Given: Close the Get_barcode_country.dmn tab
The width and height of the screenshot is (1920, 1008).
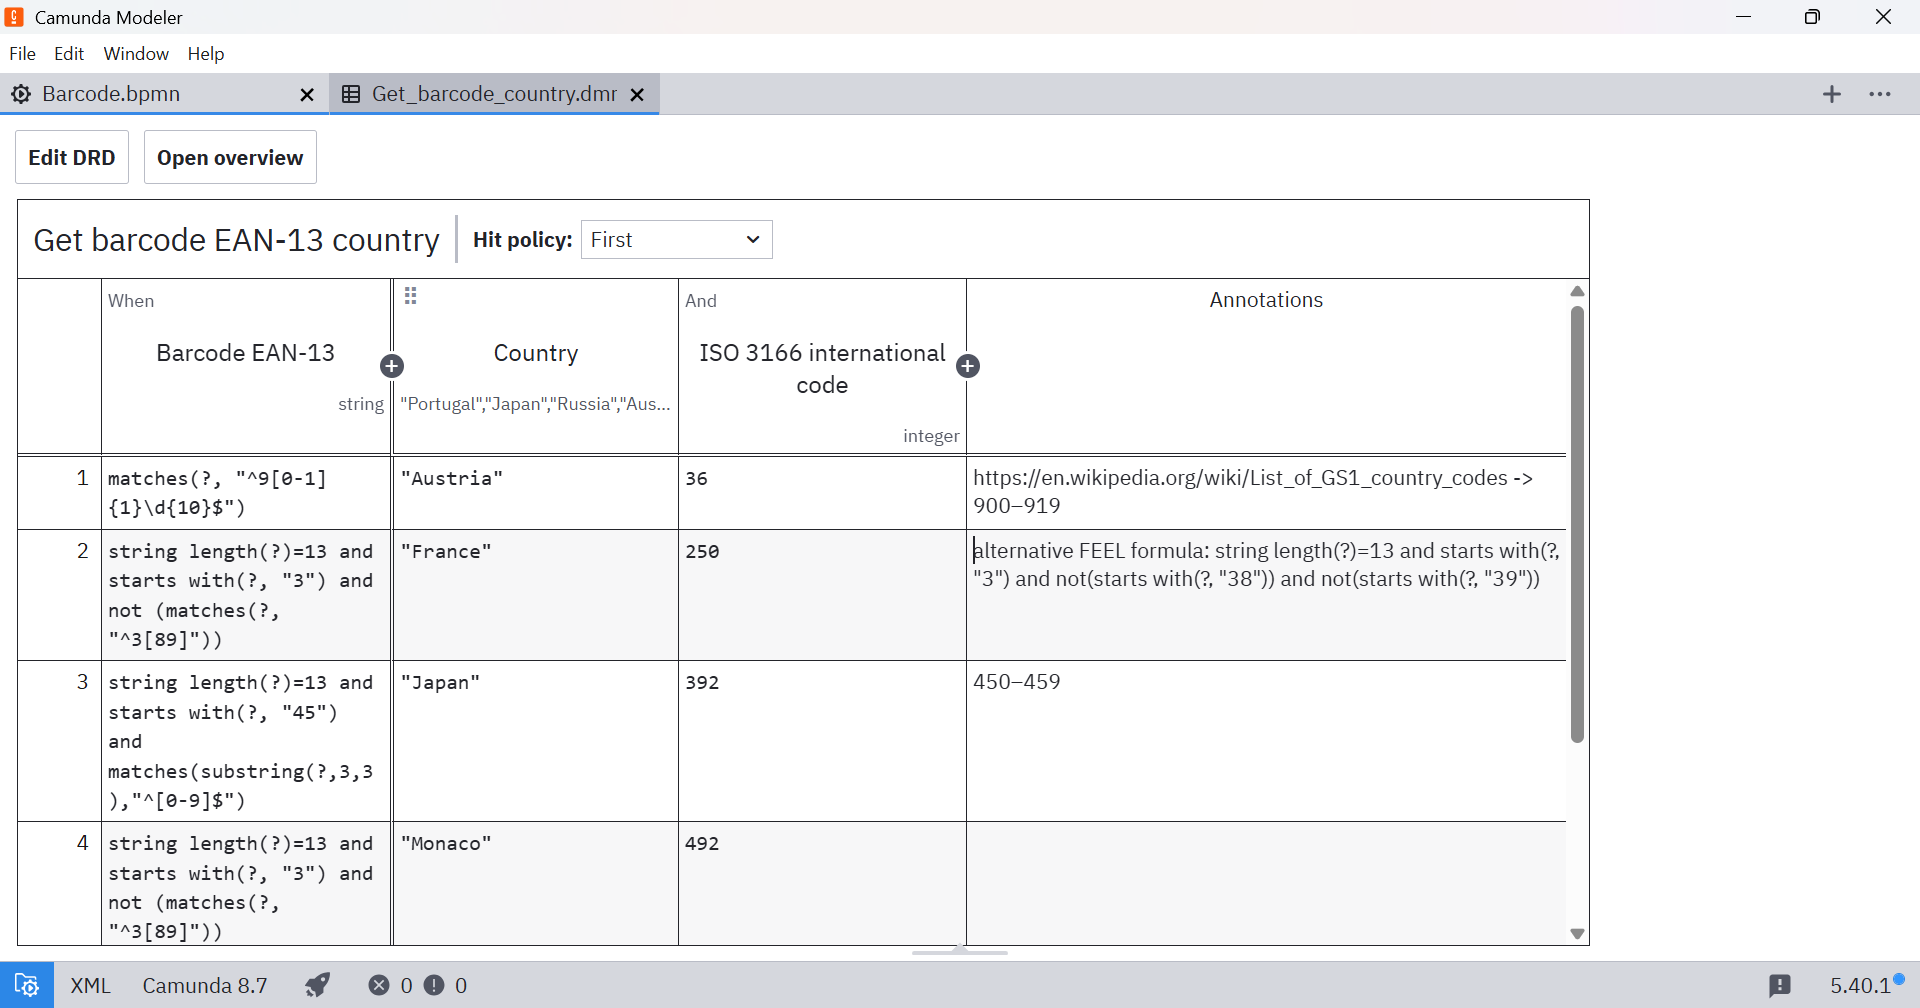Looking at the screenshot, I should pos(637,95).
